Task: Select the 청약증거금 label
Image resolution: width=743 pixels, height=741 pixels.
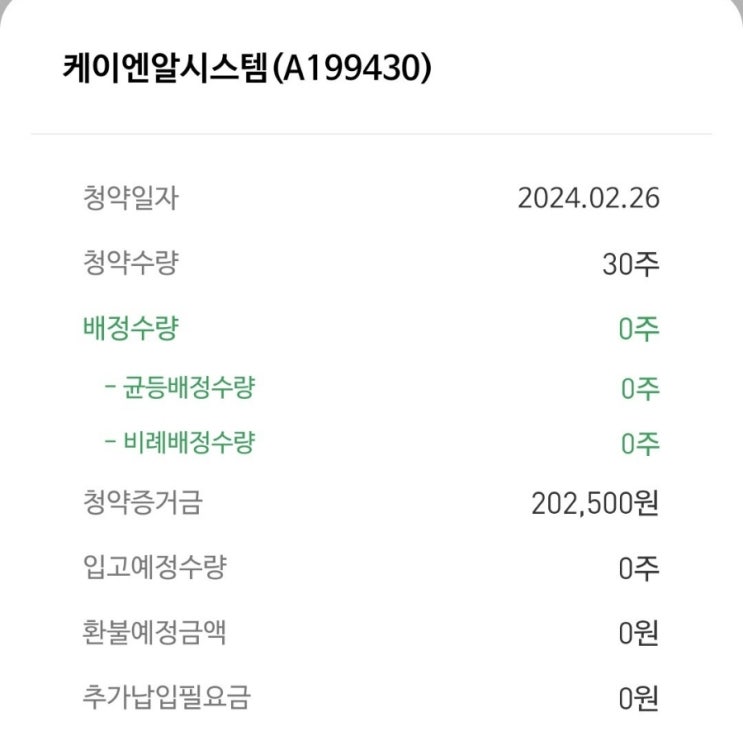Action: coord(142,502)
